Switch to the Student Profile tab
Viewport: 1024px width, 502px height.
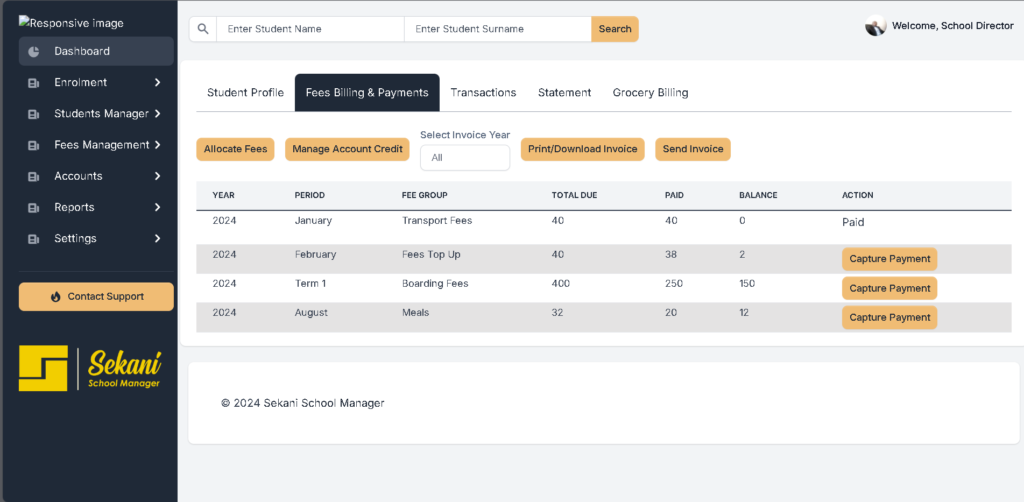point(246,93)
